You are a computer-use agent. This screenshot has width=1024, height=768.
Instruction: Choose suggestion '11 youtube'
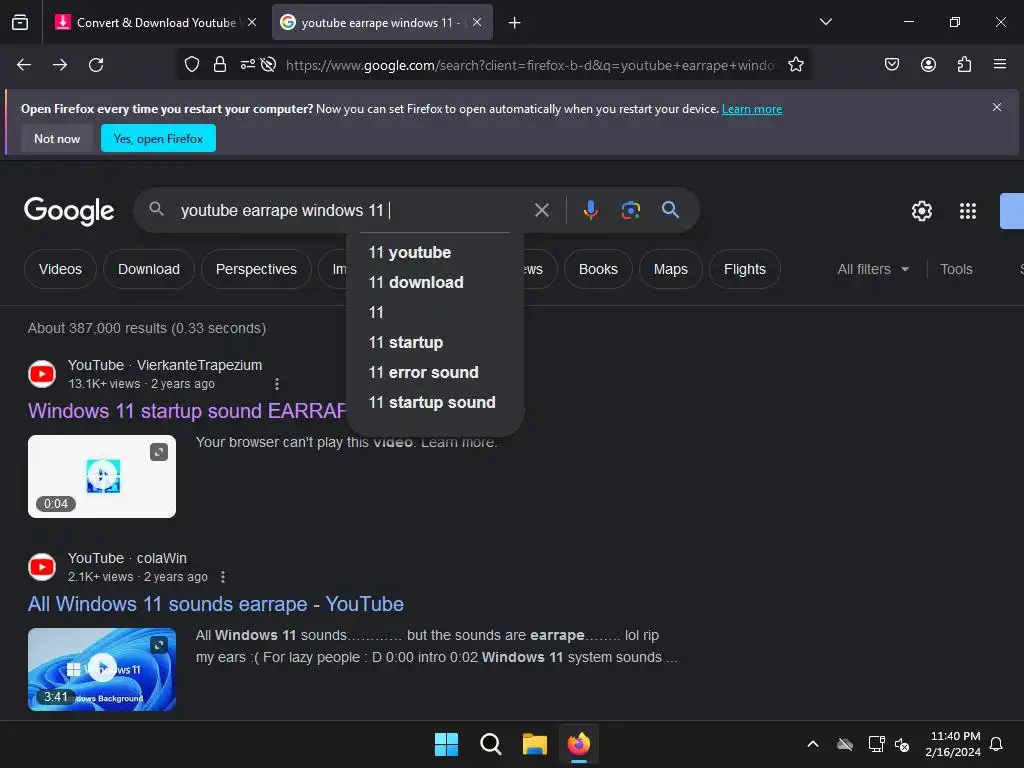click(435, 253)
